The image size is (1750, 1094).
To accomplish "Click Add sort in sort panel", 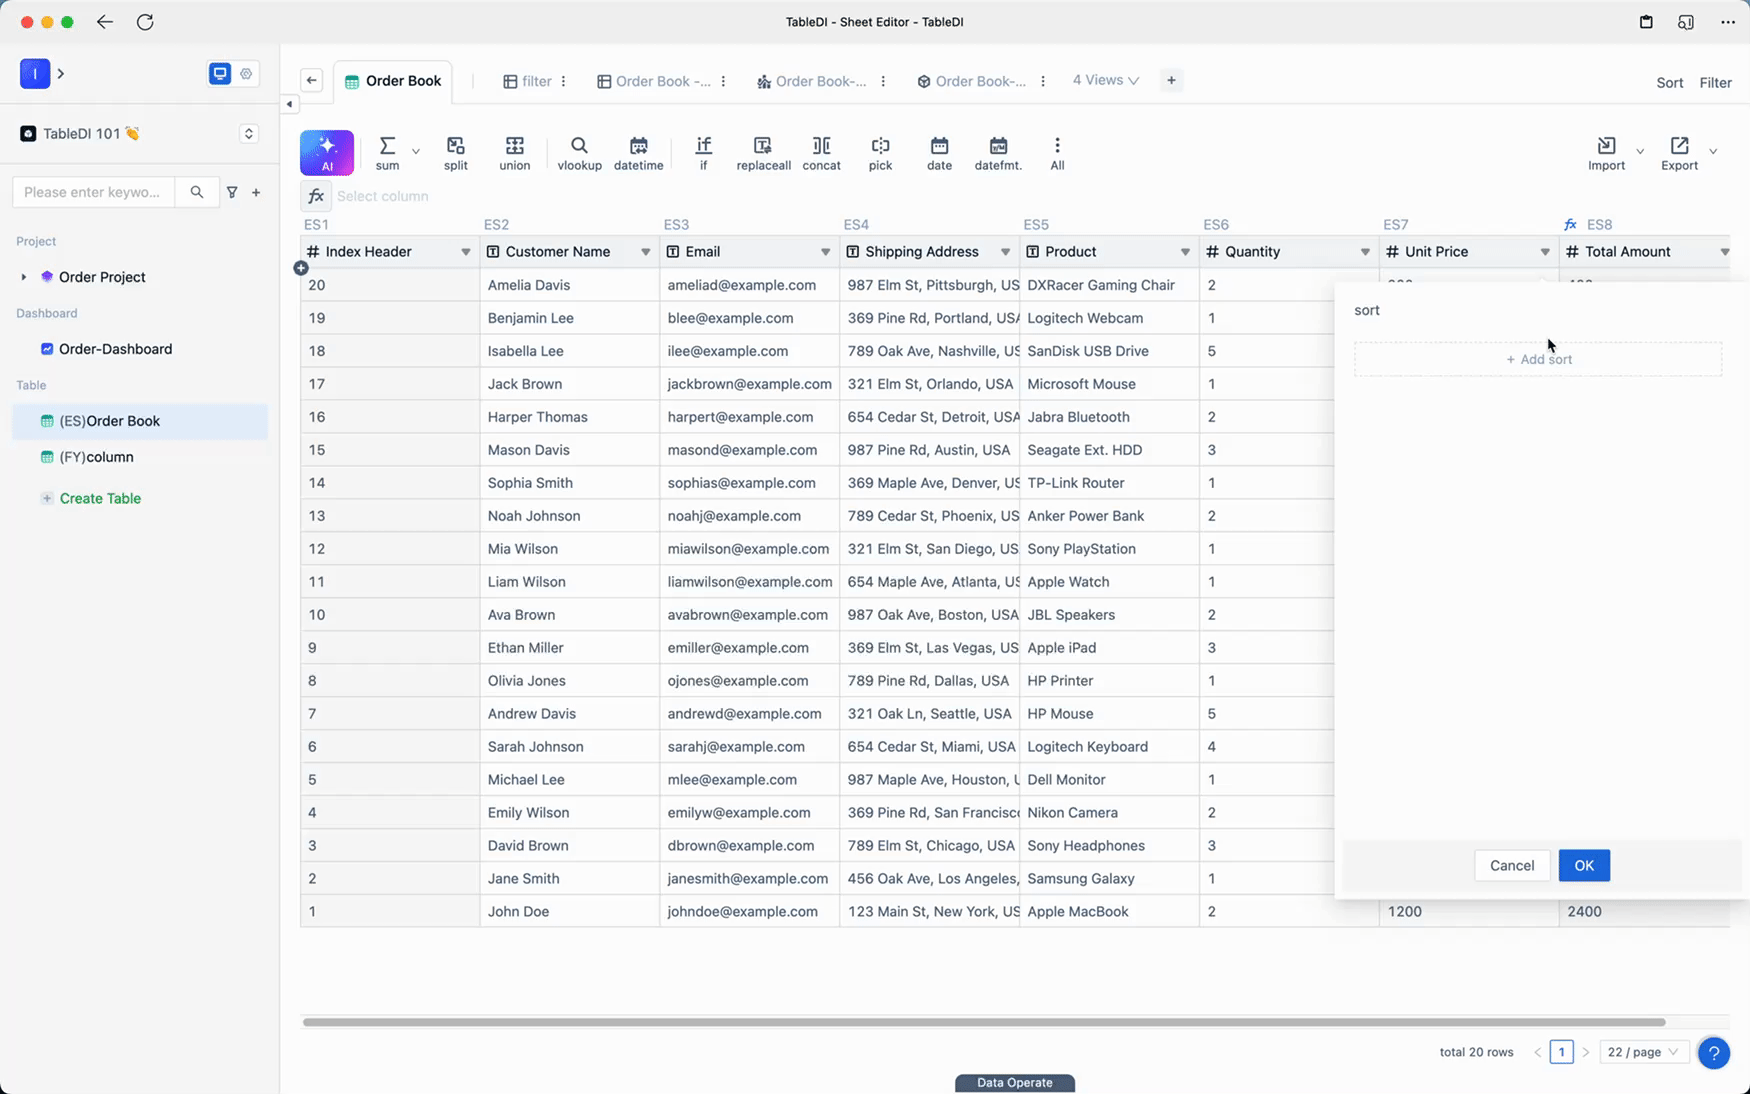I will (1538, 359).
